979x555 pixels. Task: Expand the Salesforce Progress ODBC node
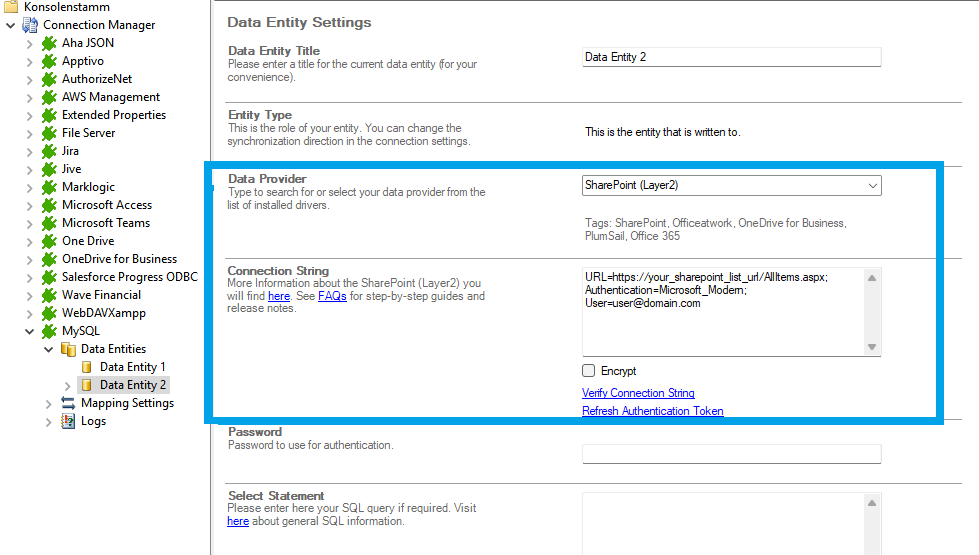point(29,278)
